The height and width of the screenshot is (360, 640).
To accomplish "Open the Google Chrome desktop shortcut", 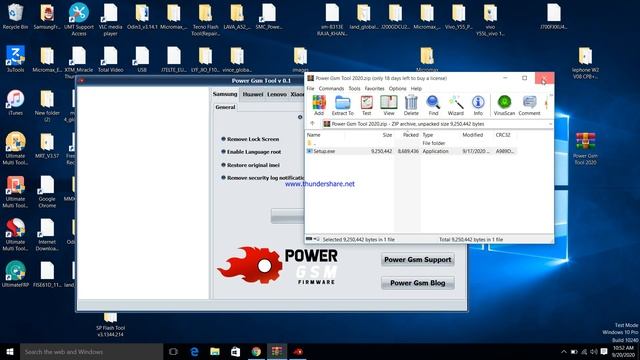I will coord(47,191).
